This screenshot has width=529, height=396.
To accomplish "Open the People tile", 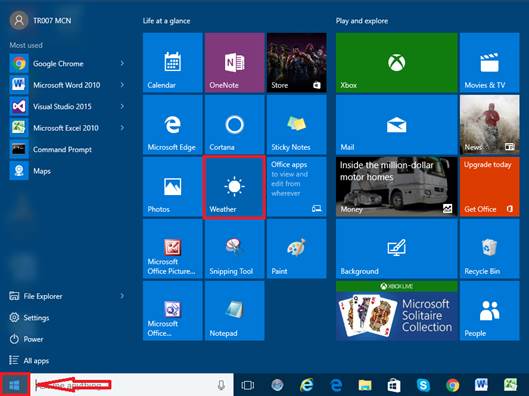I will tap(490, 311).
